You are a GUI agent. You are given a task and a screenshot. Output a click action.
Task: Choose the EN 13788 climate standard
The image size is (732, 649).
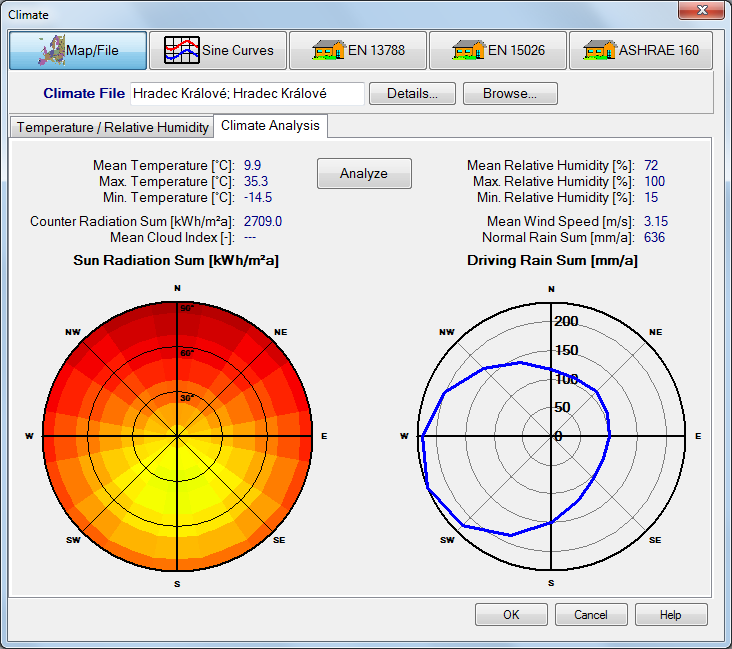click(358, 50)
